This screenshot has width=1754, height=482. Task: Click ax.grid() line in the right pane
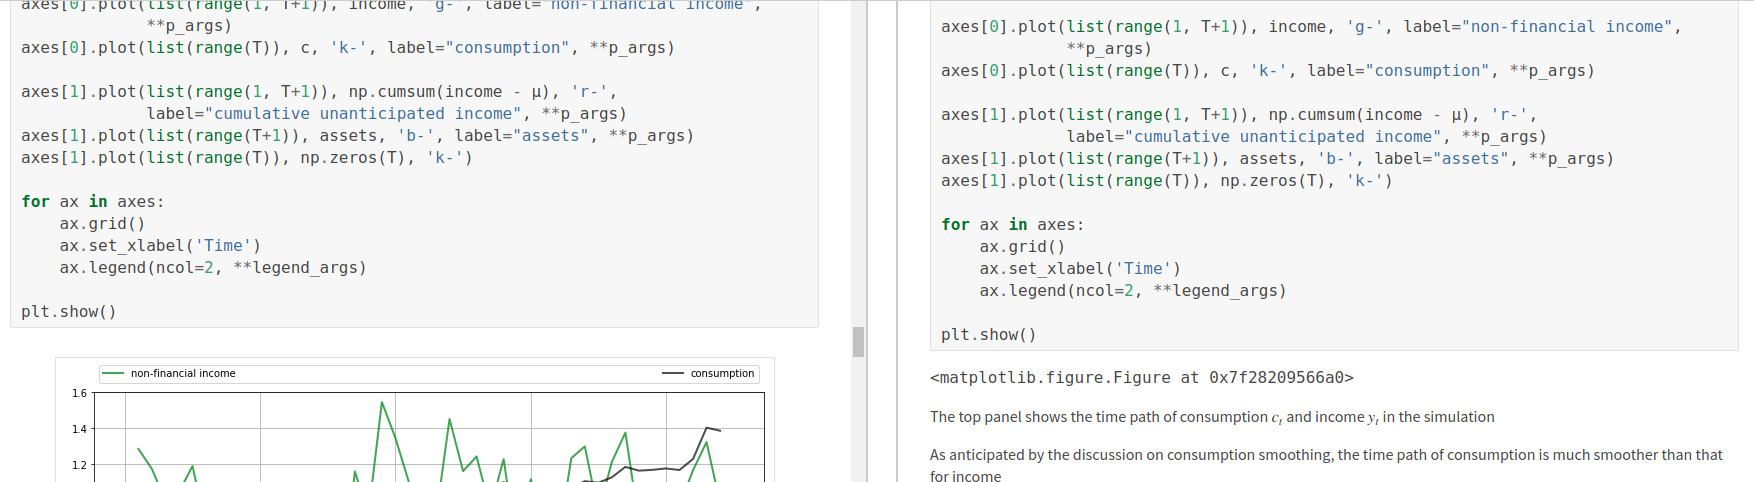click(1022, 247)
